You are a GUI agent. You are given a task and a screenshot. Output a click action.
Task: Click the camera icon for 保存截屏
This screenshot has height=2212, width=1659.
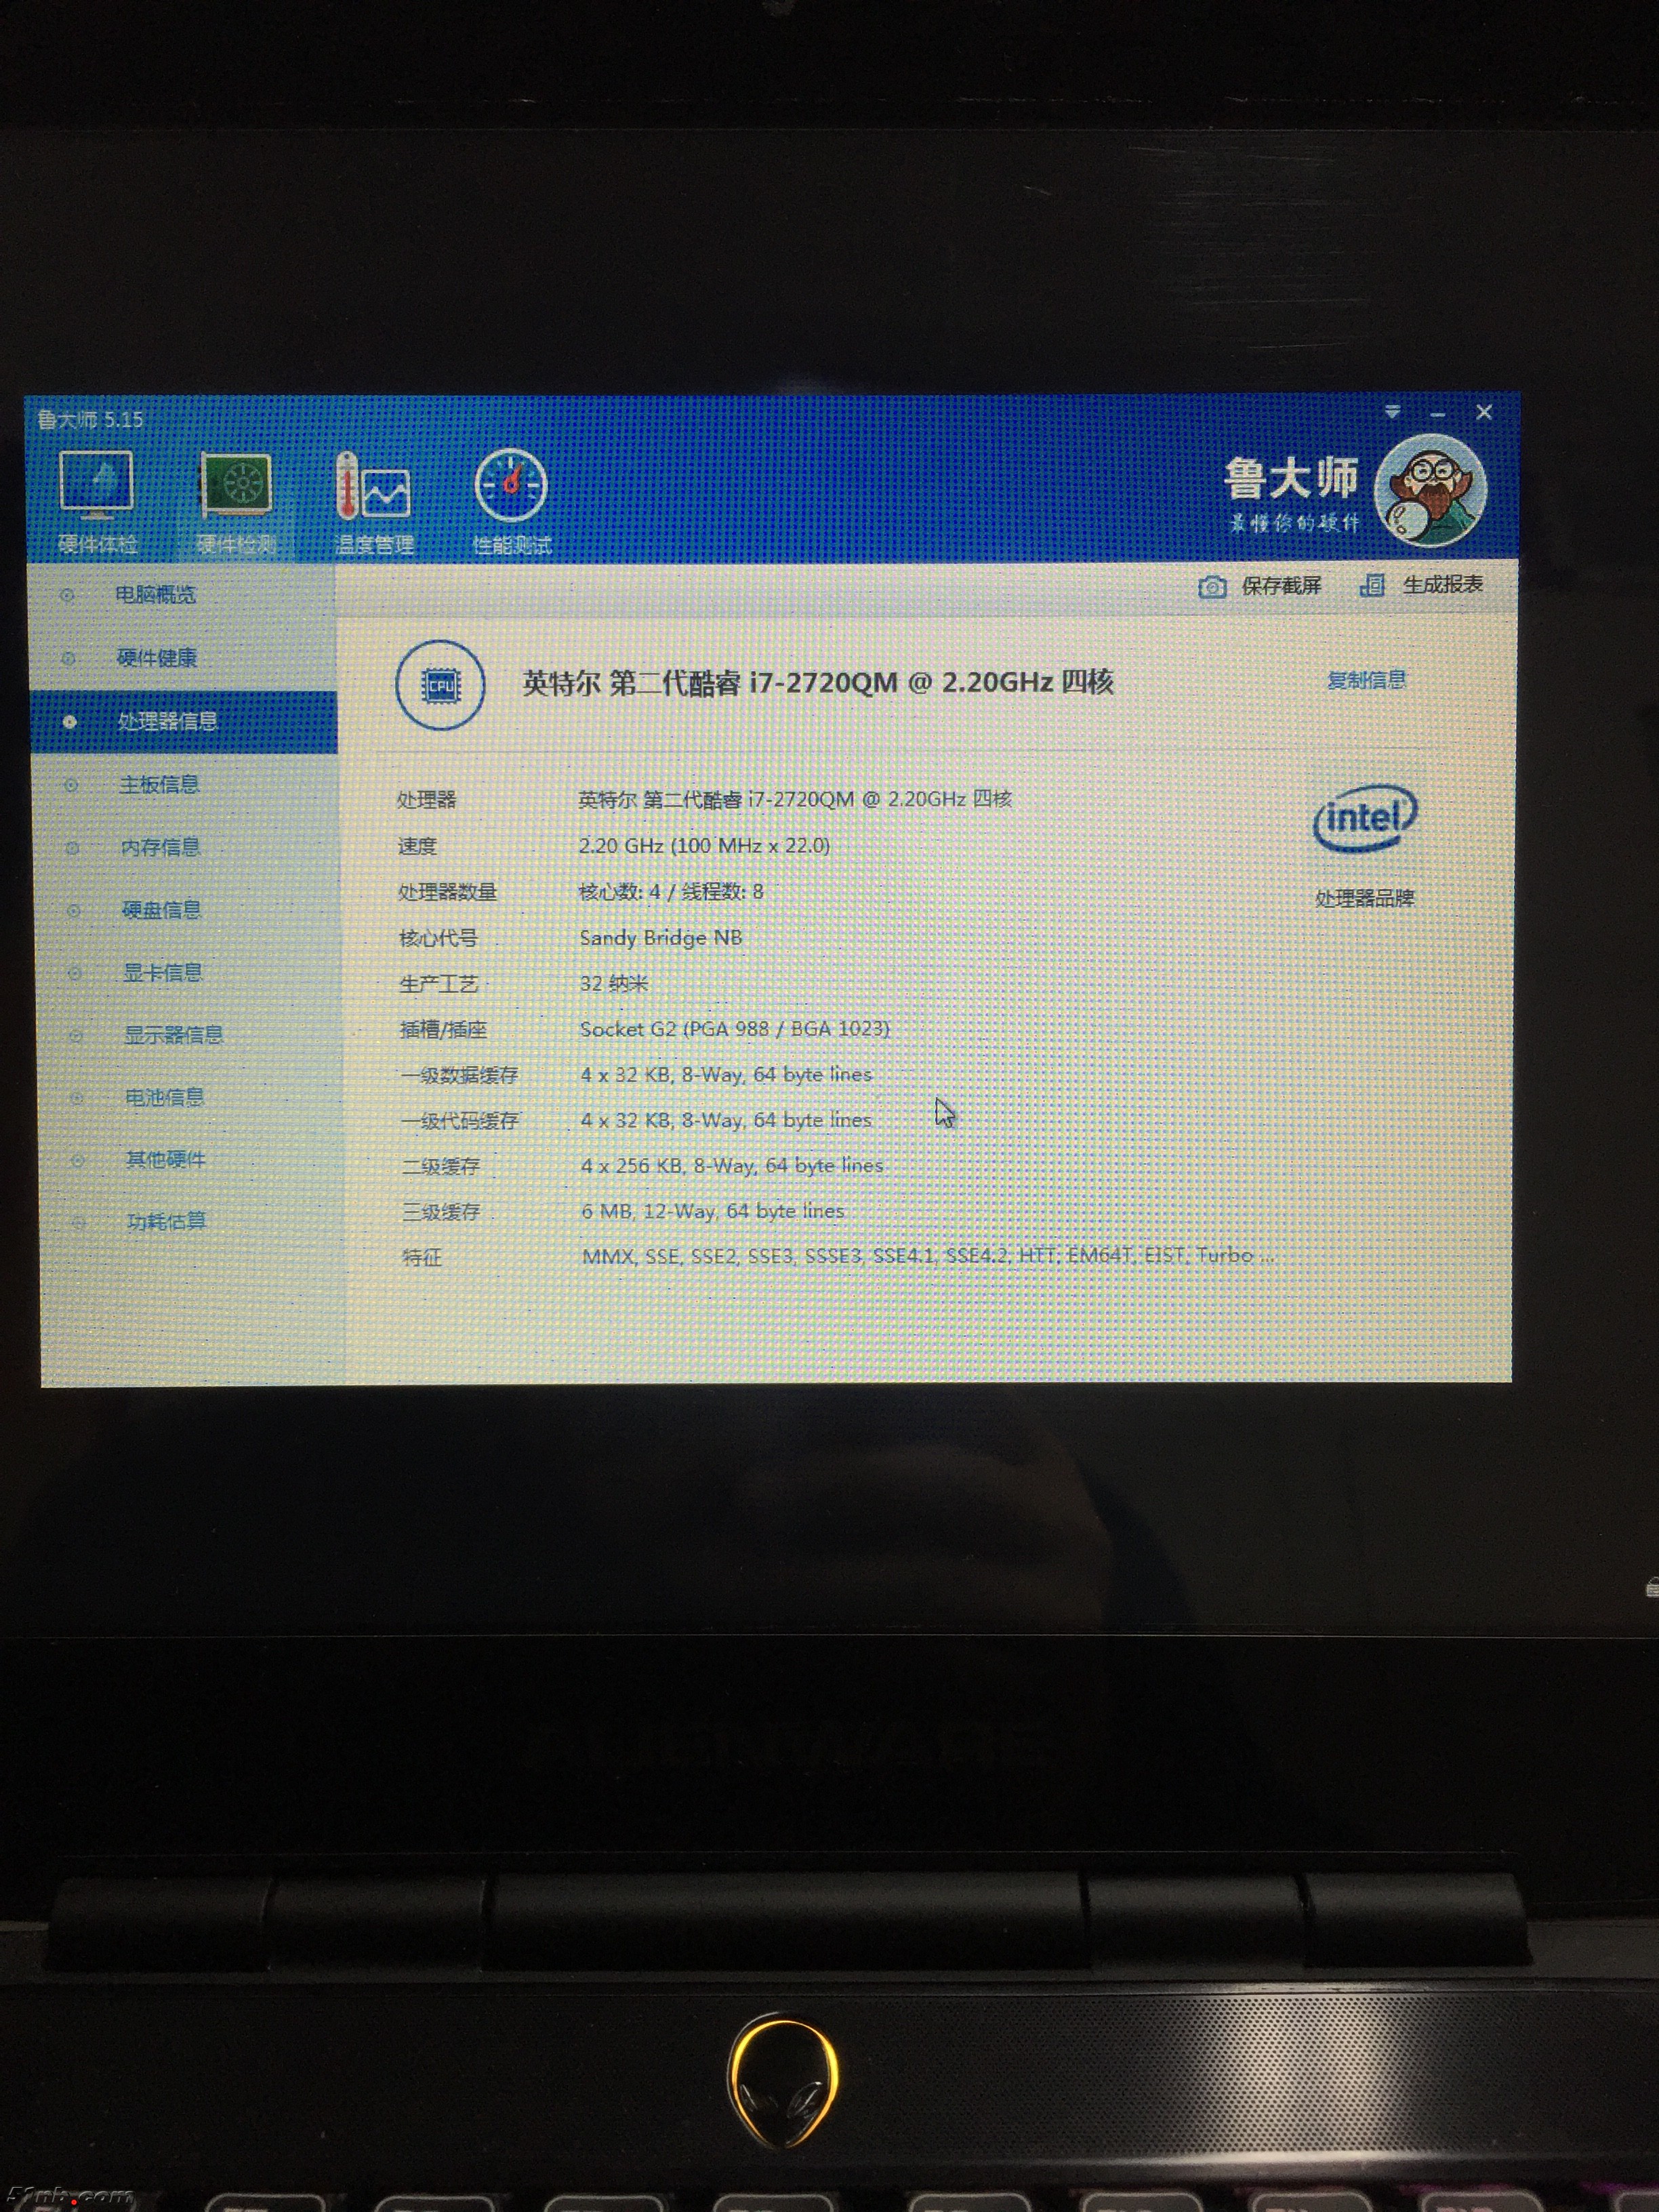click(x=1212, y=587)
